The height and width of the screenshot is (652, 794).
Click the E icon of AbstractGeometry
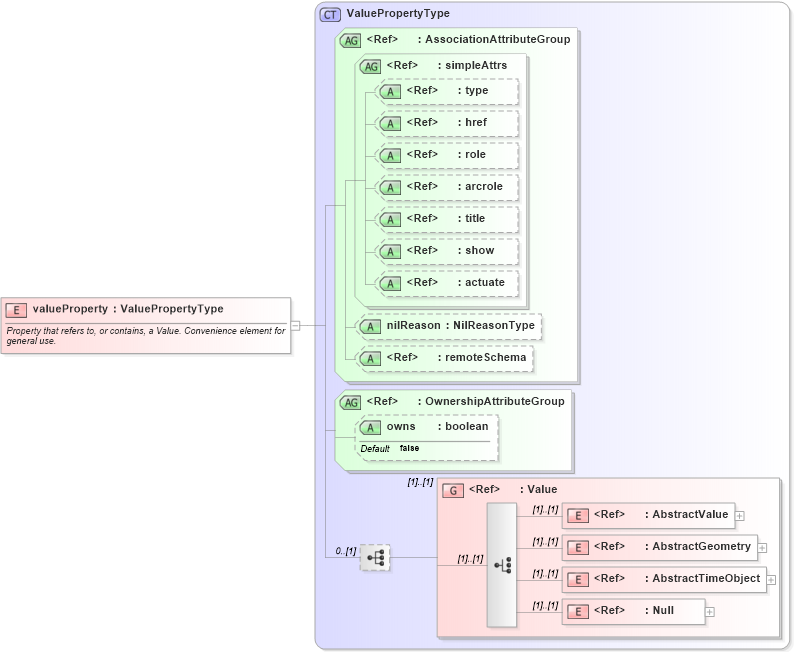click(x=578, y=548)
